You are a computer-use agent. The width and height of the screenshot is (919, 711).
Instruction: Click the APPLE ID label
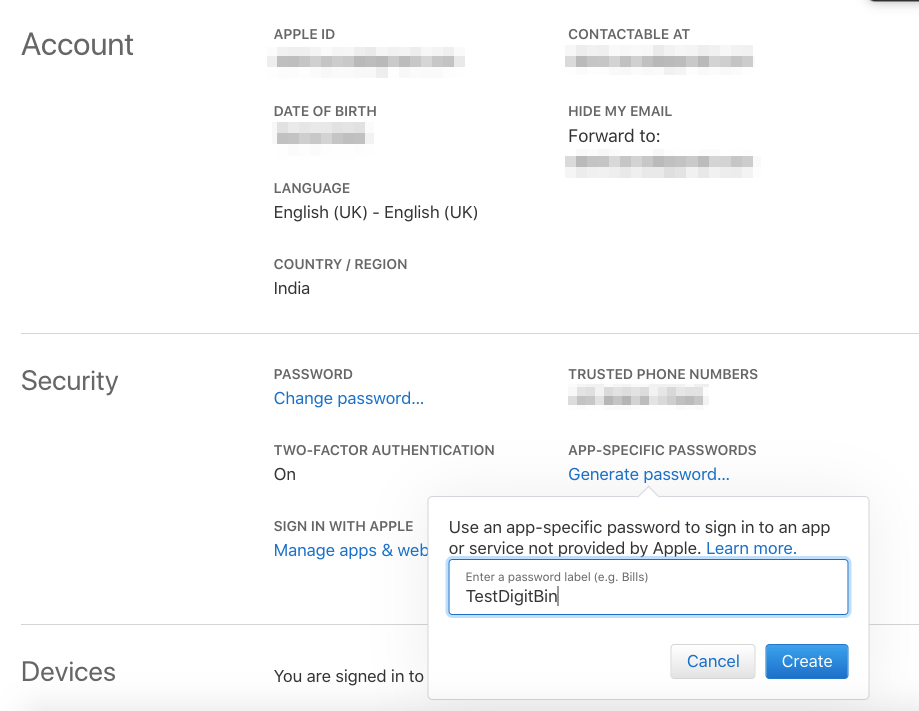tap(304, 35)
